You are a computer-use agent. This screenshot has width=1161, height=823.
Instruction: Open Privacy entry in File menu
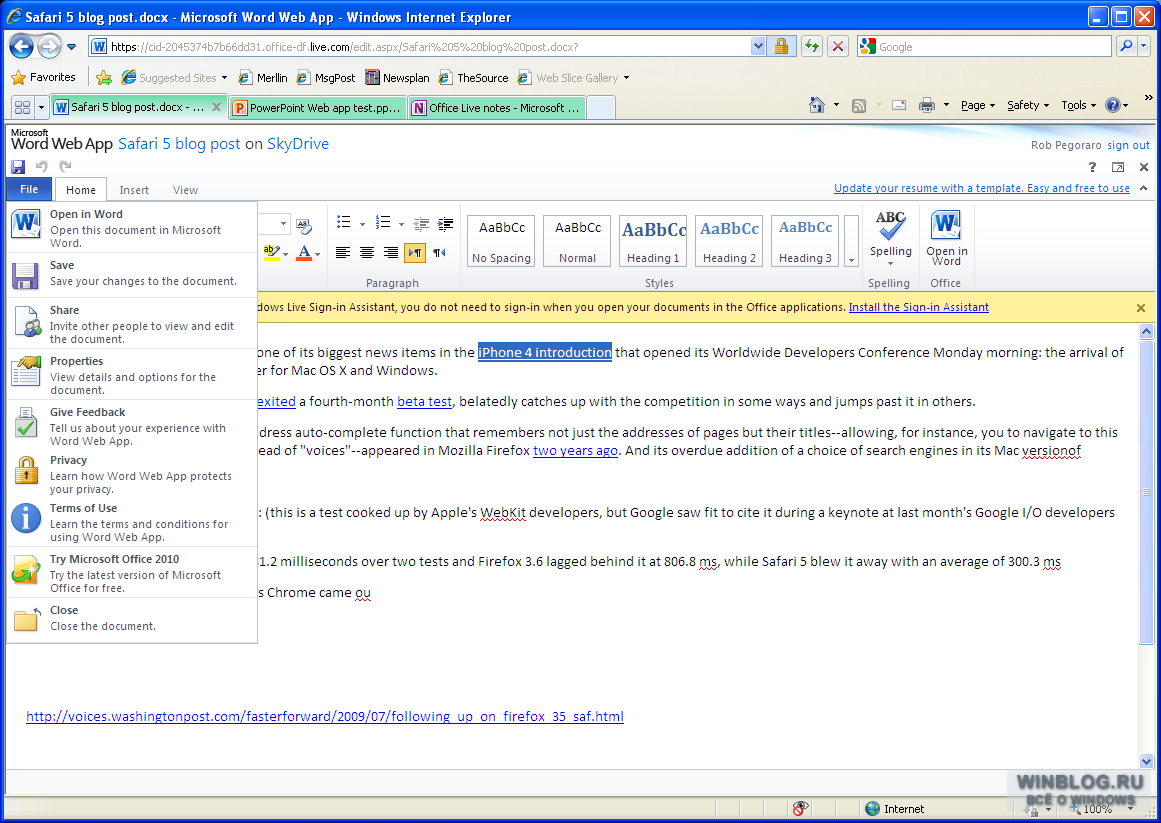pos(132,474)
